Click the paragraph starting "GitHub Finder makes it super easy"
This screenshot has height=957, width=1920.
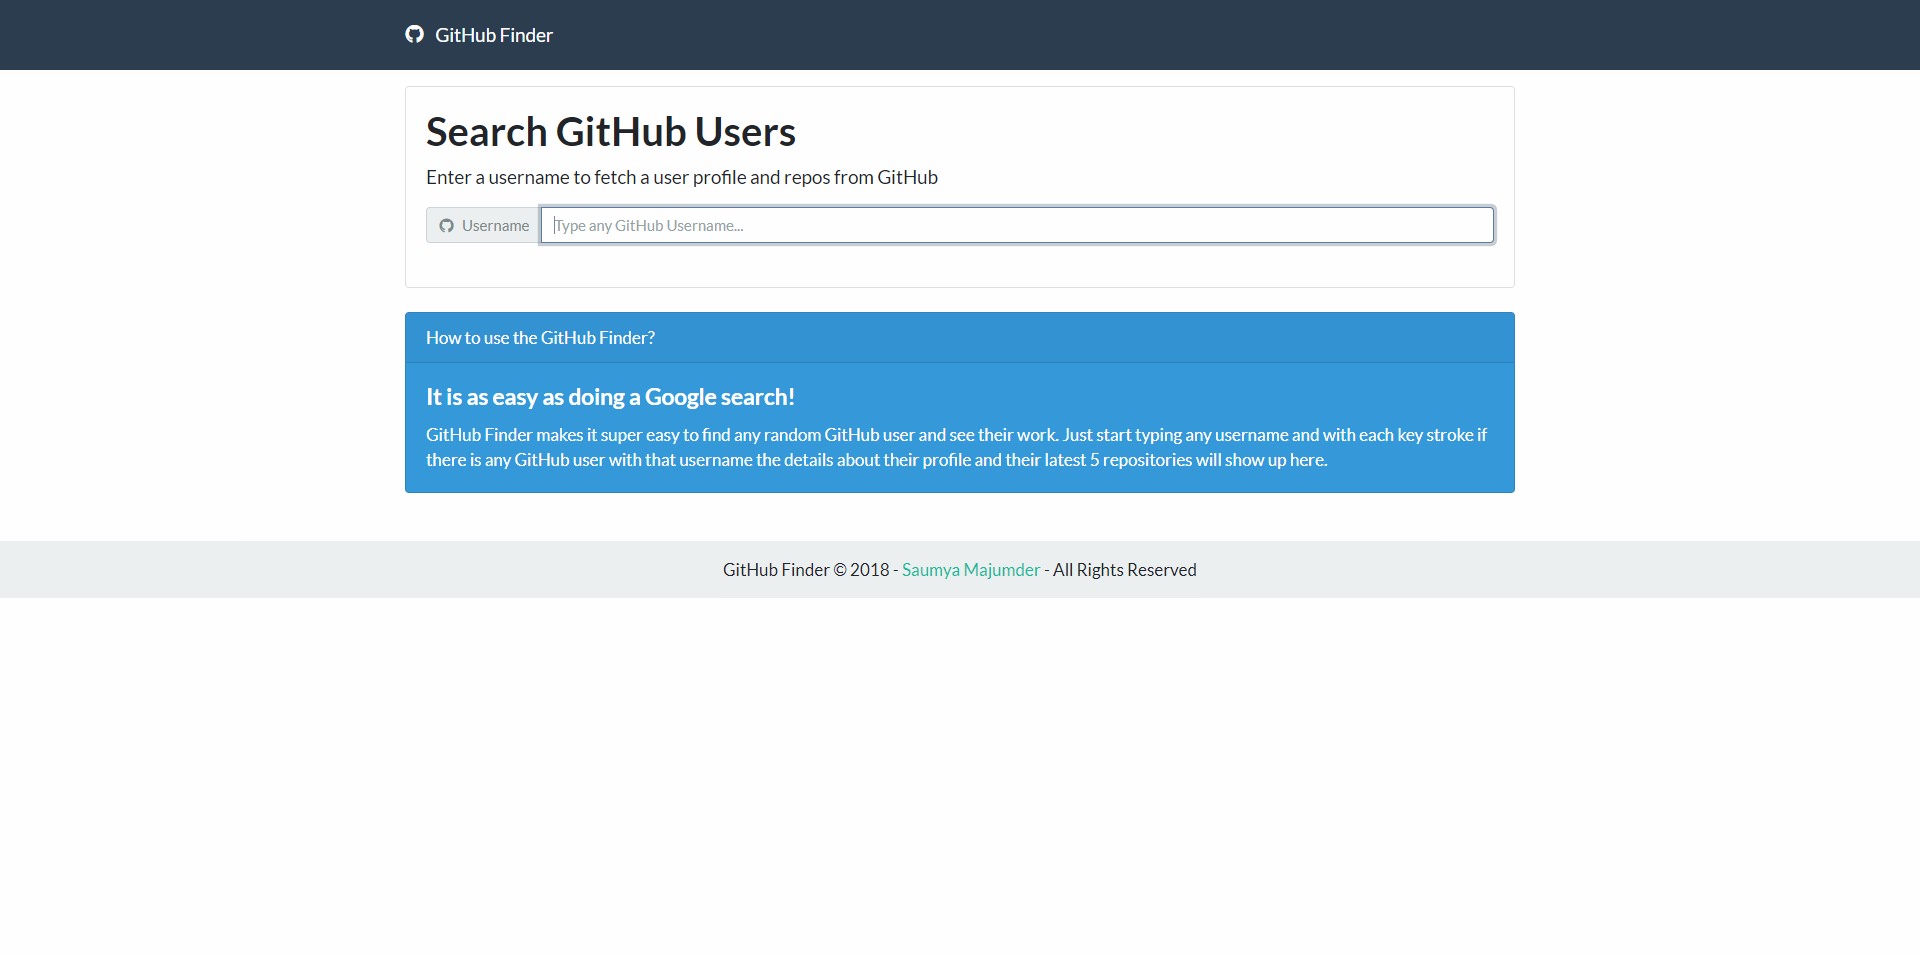coord(956,447)
